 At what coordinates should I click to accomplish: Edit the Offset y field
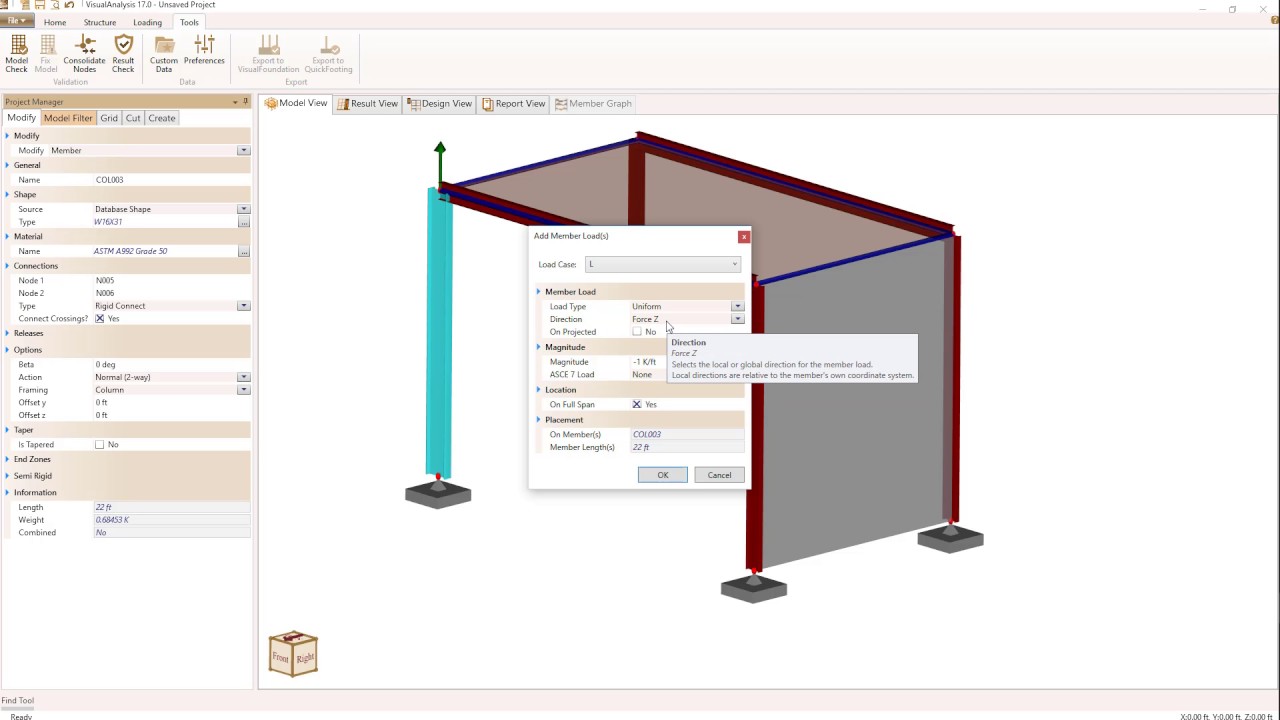tap(171, 402)
